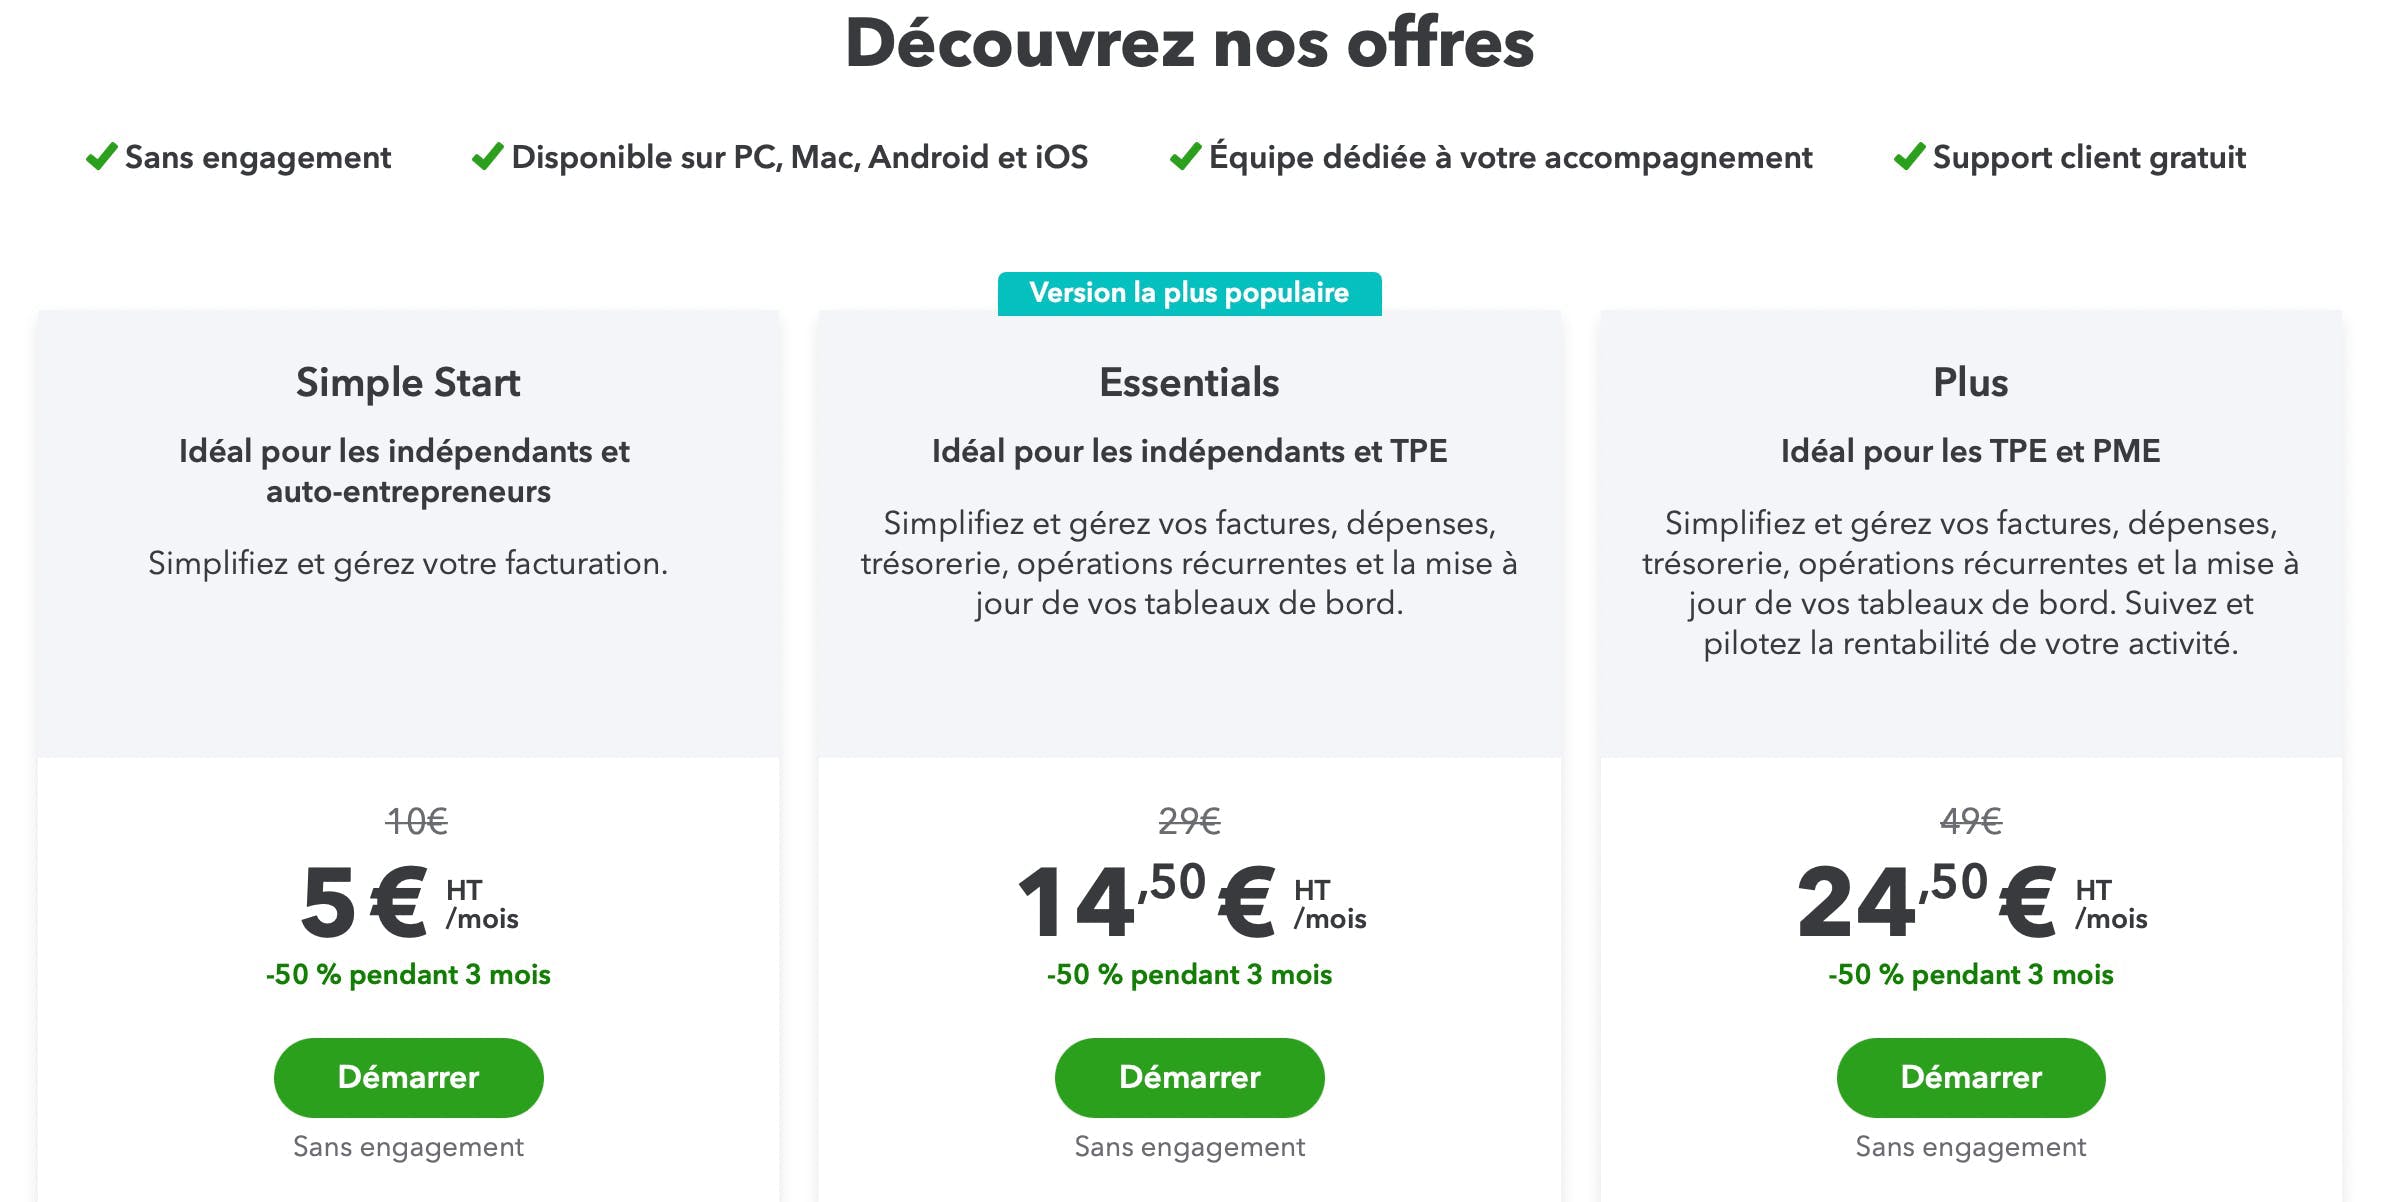Image resolution: width=2394 pixels, height=1202 pixels.
Task: Click the 5 € HT/mois price
Action: point(409,902)
